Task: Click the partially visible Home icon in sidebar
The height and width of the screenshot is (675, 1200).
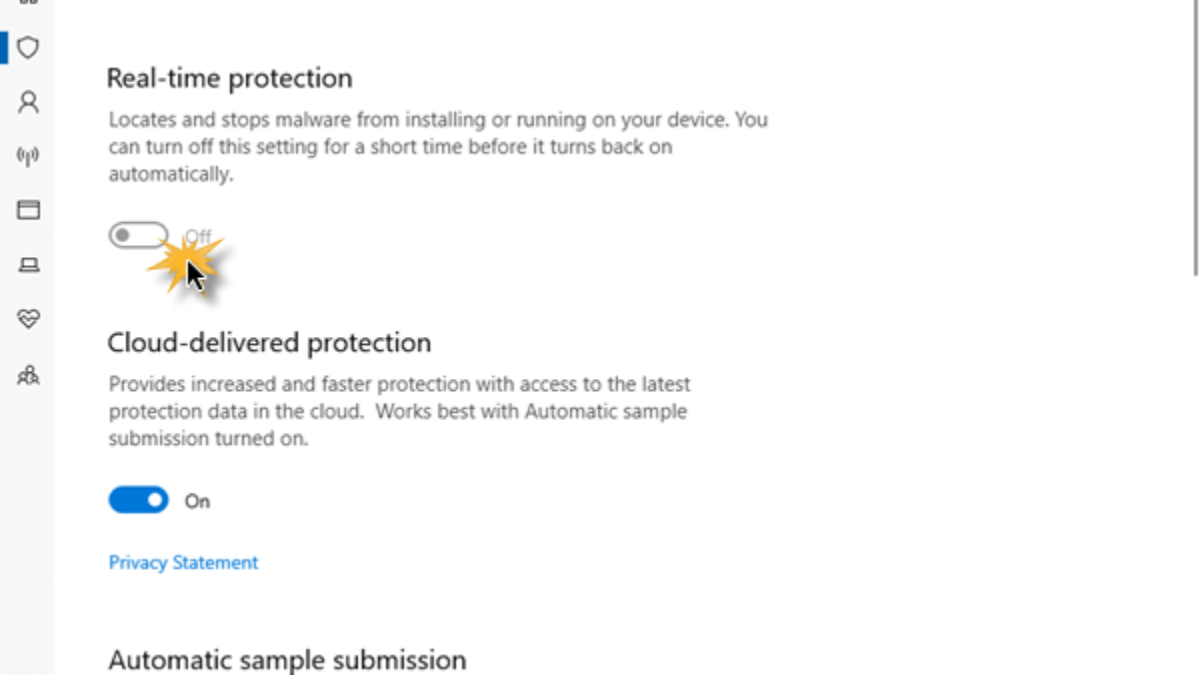Action: (28, 3)
